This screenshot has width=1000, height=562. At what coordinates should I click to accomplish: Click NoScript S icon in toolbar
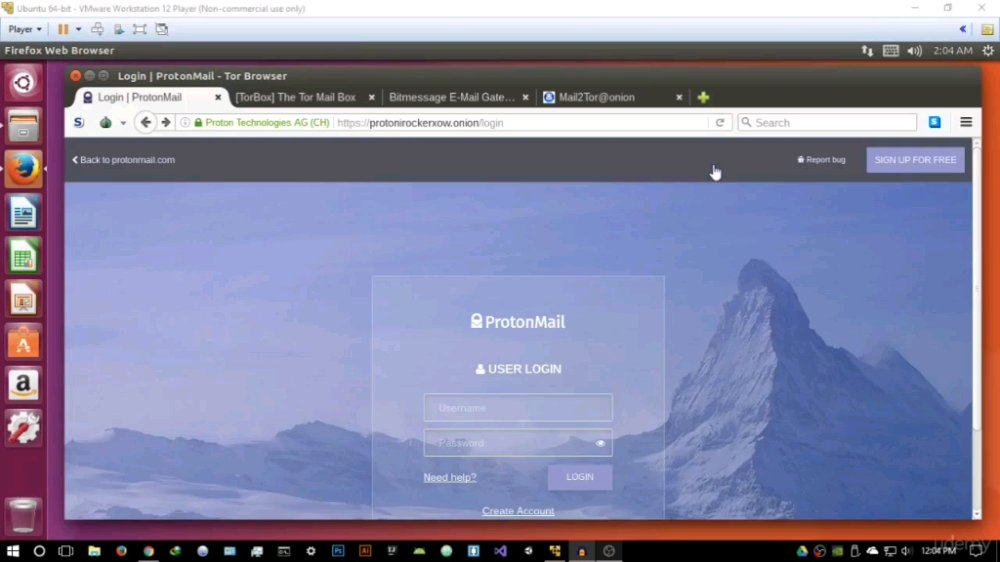pyautogui.click(x=78, y=122)
